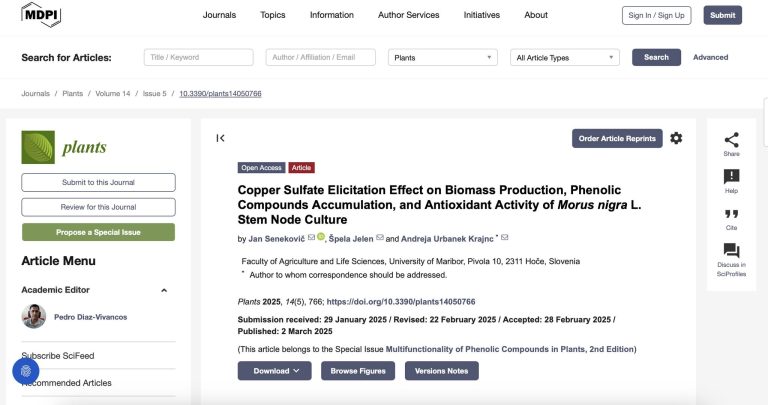Open the Help icon in right sidebar
The height and width of the screenshot is (405, 768).
pyautogui.click(x=731, y=176)
